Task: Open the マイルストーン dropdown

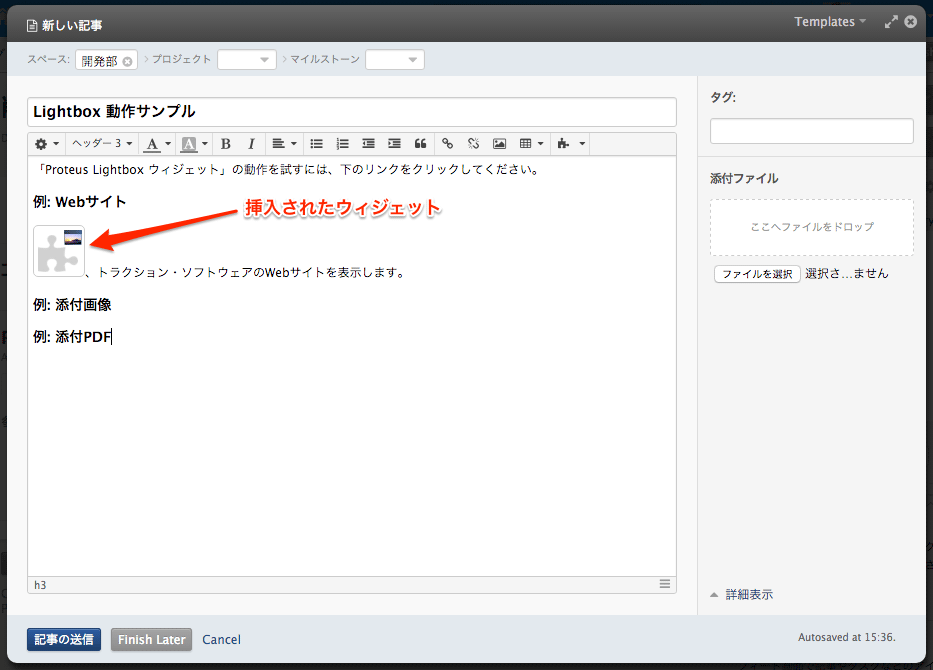Action: pos(395,60)
